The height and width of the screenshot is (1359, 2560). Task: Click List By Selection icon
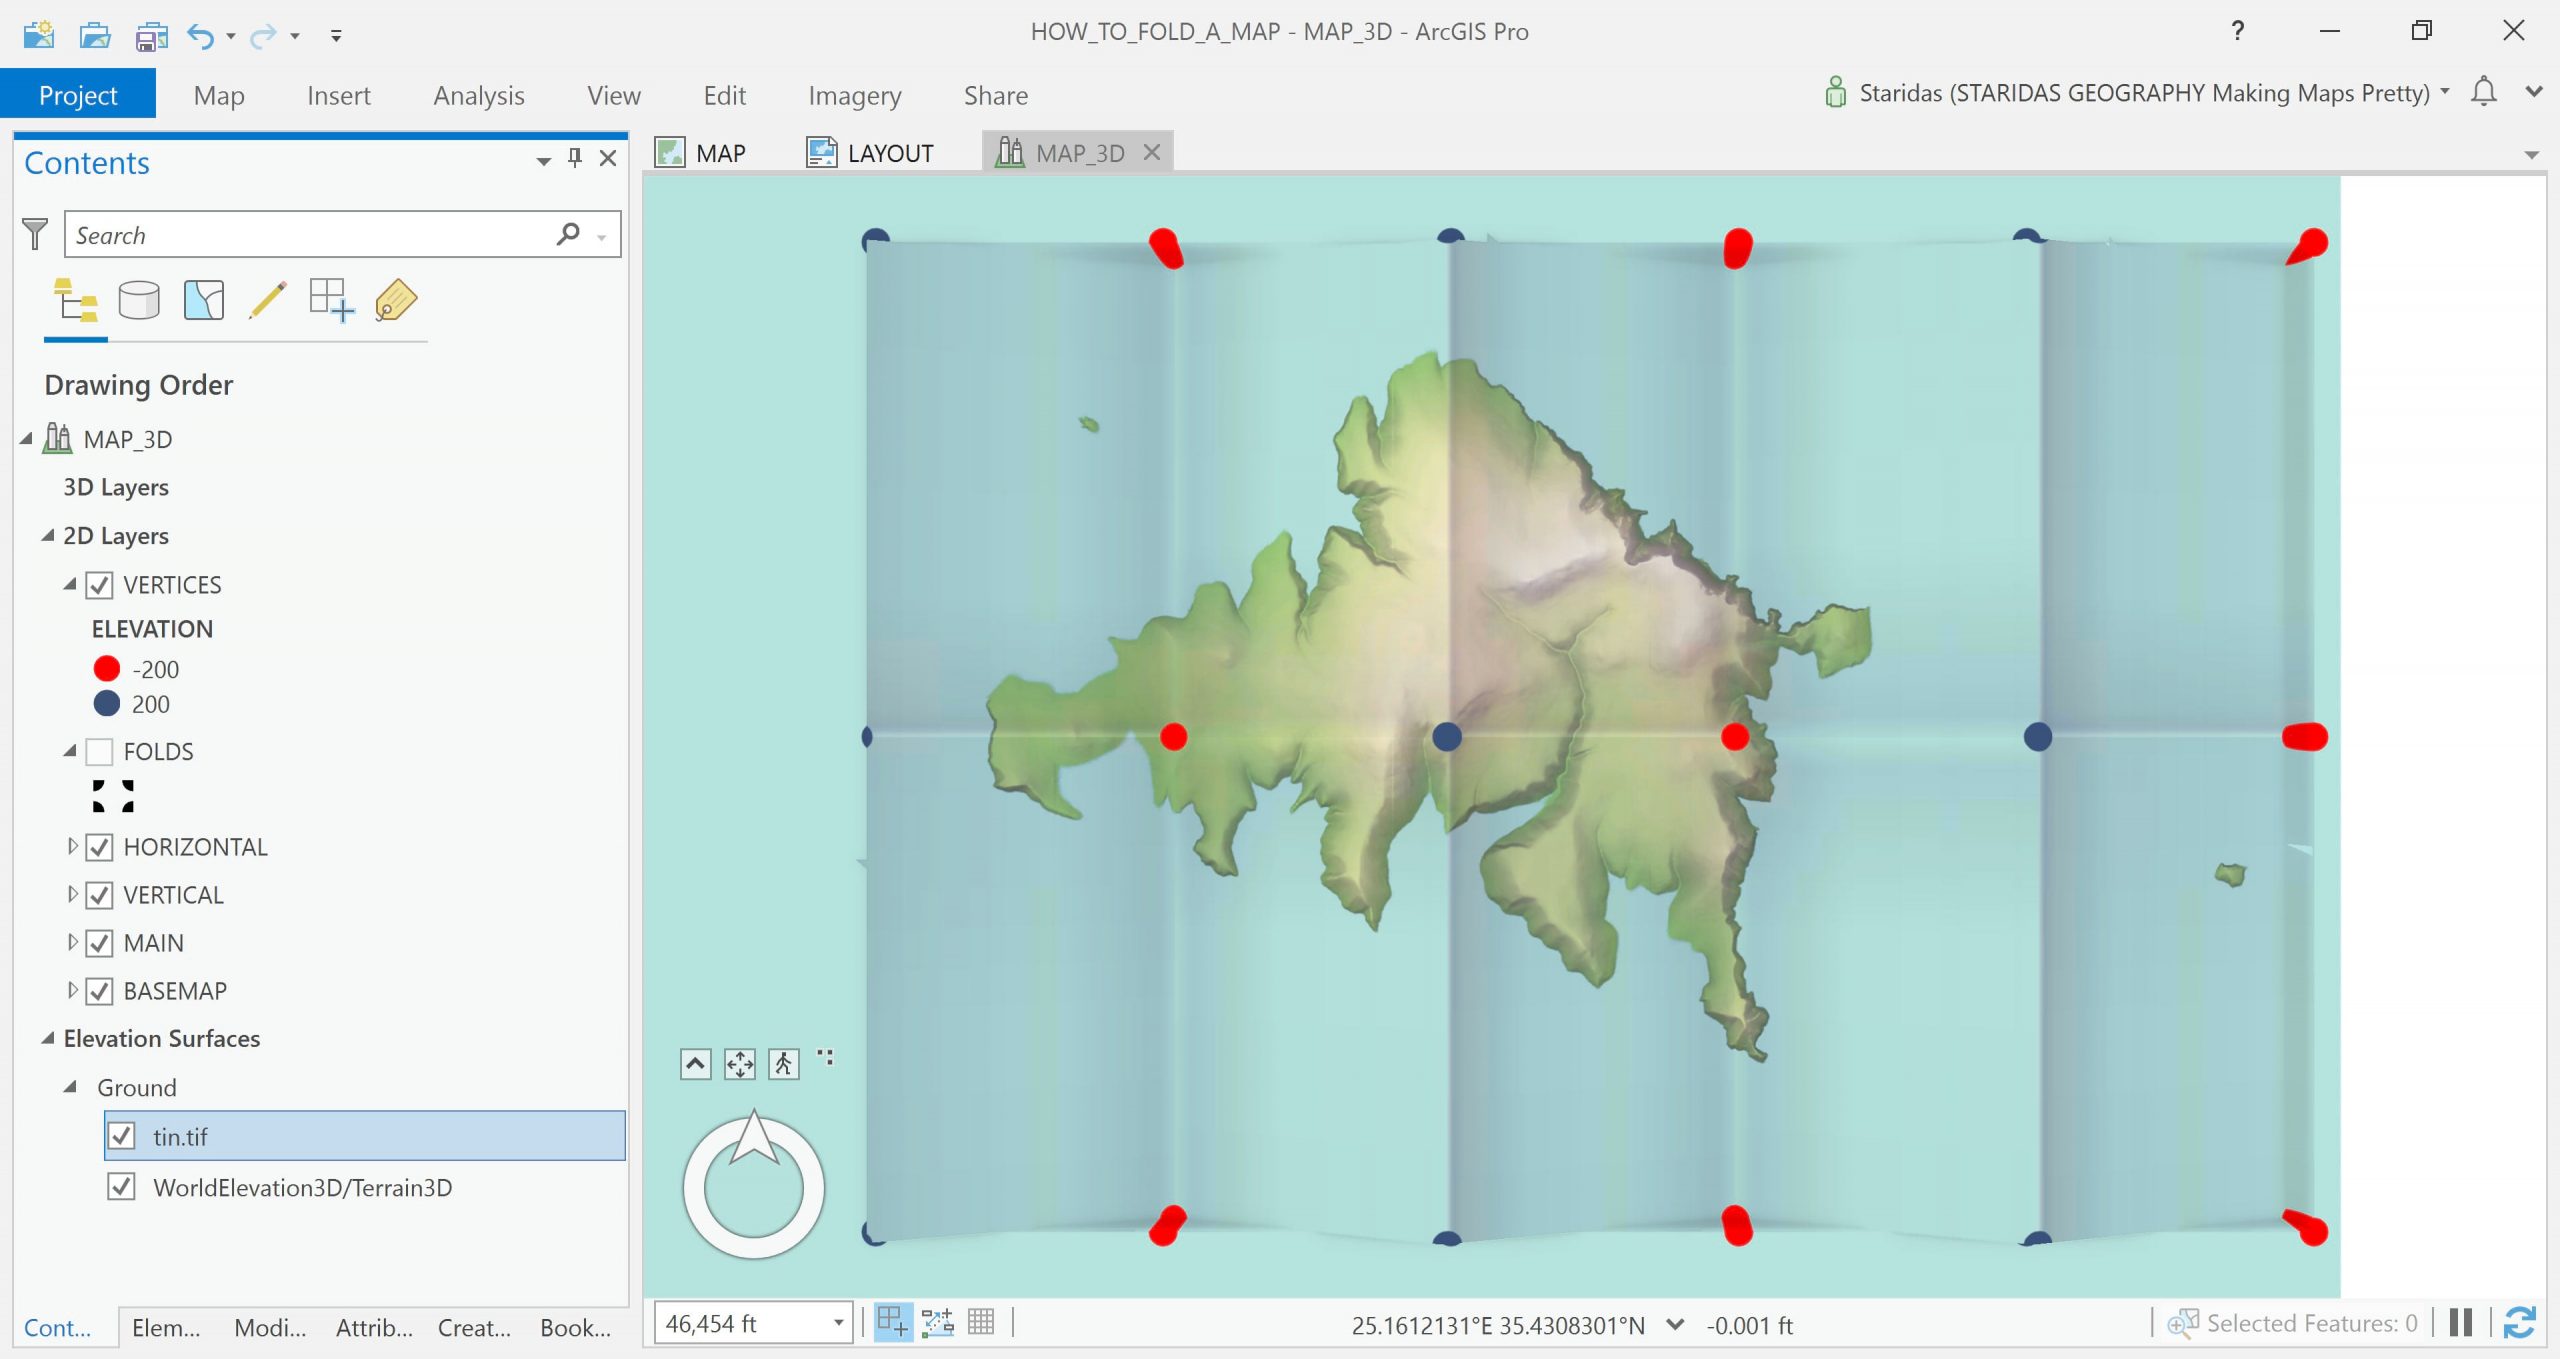pyautogui.click(x=204, y=300)
